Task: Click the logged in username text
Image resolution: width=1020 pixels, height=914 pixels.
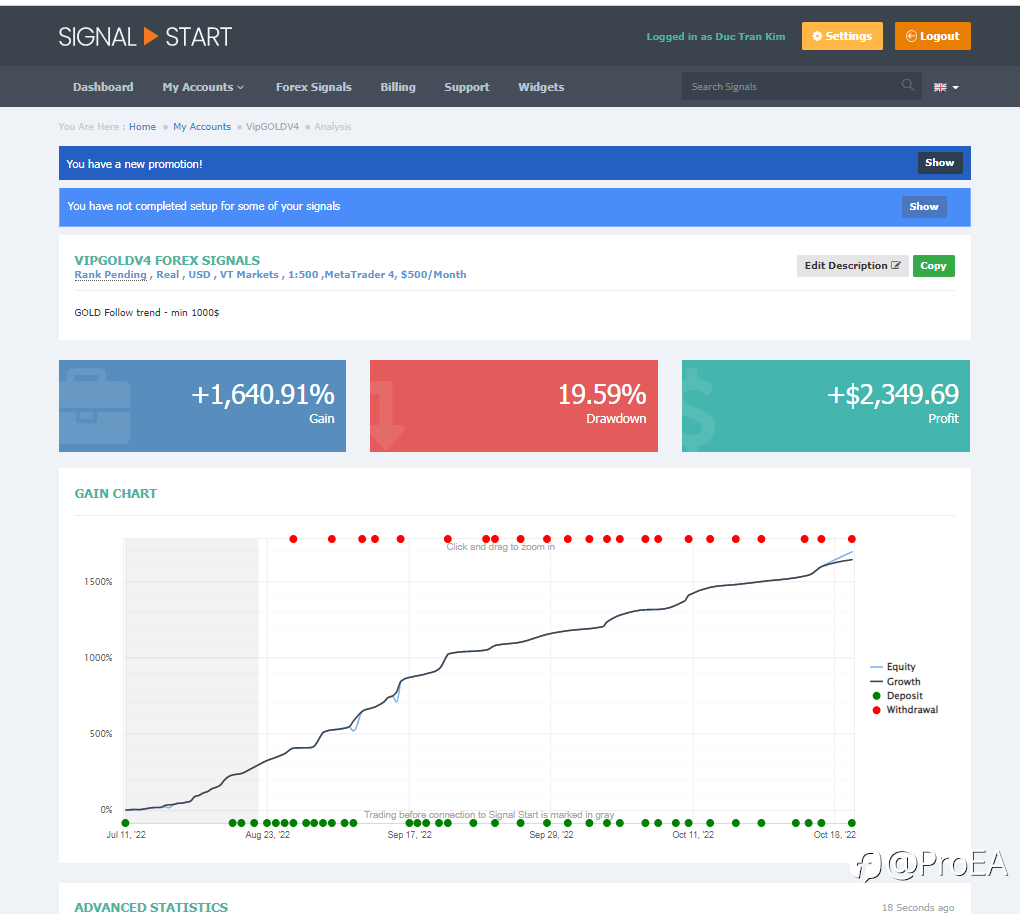Action: tap(716, 36)
